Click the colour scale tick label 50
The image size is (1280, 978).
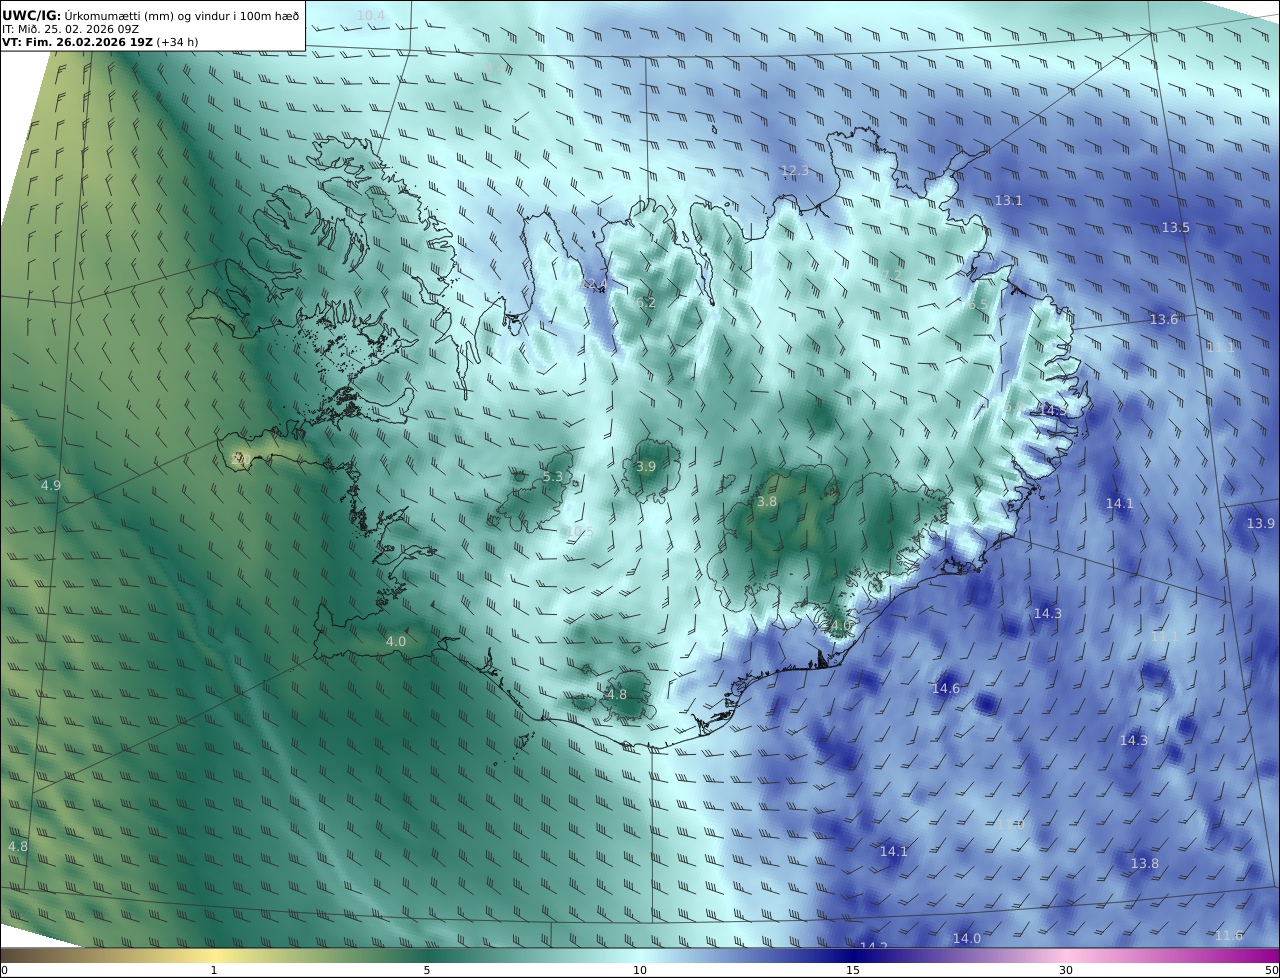[x=1271, y=971]
